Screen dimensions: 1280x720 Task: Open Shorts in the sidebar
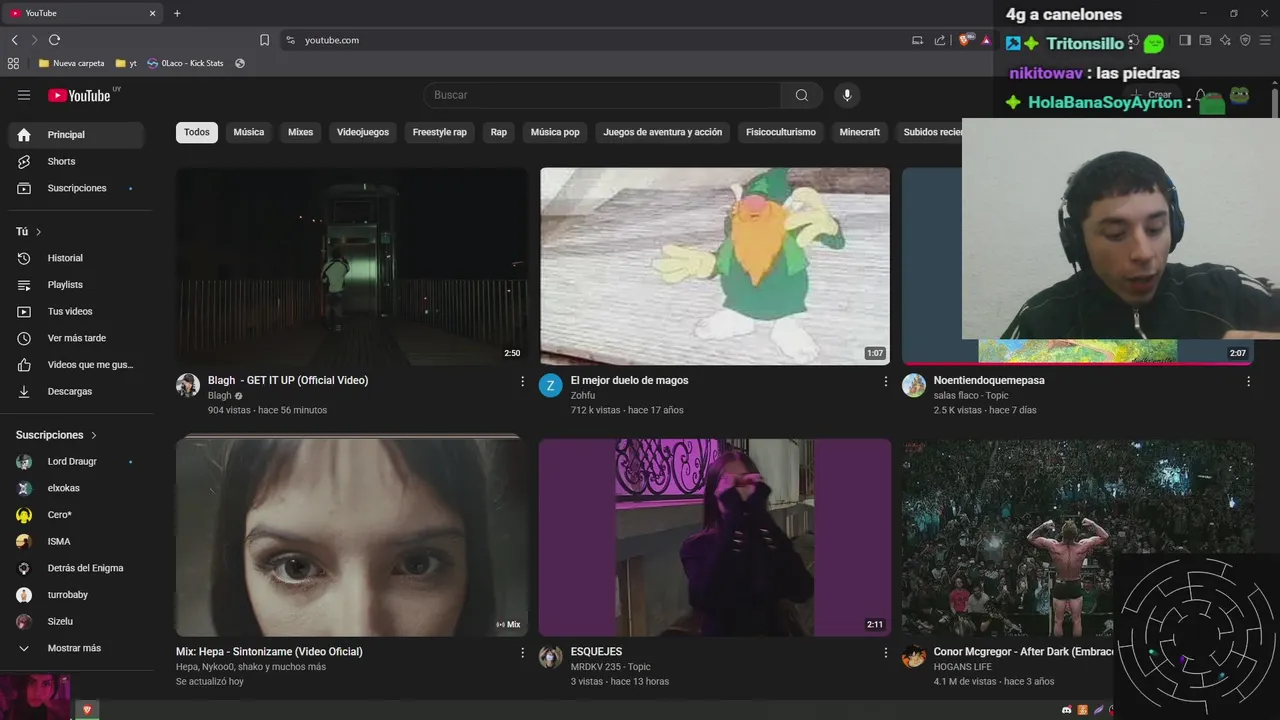(x=76, y=161)
